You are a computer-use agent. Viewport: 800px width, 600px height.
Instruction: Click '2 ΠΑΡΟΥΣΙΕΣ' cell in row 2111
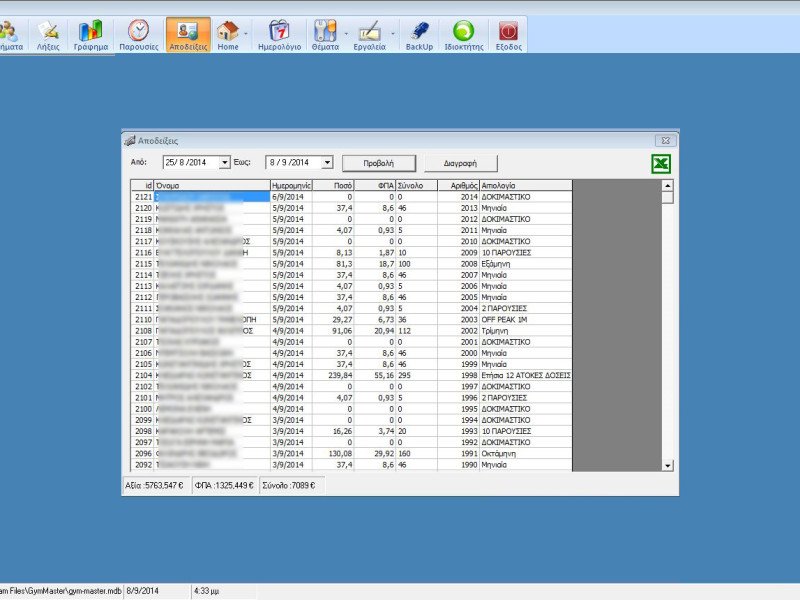click(526, 308)
